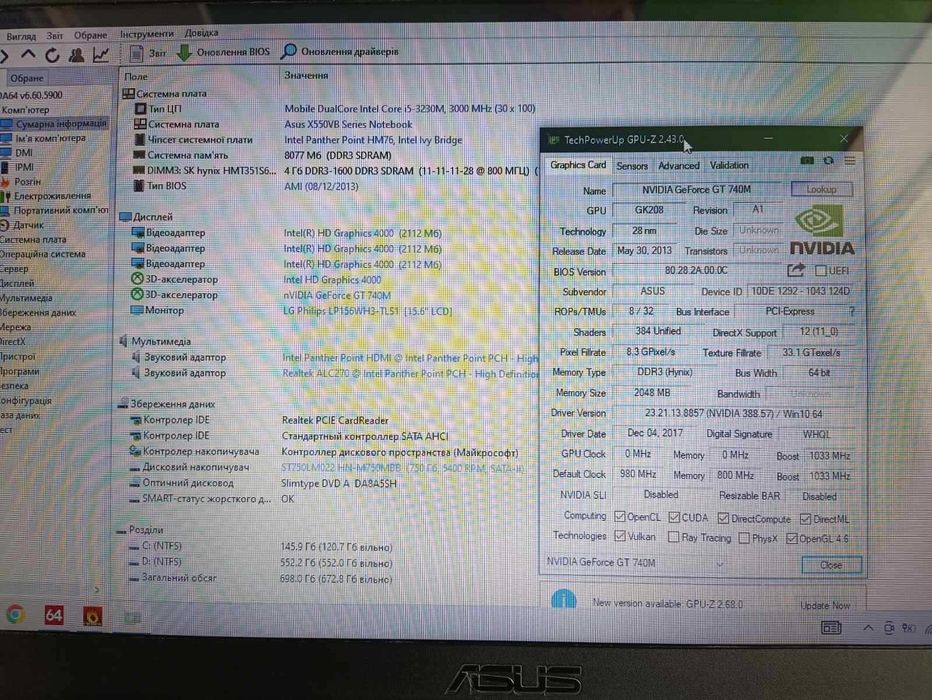This screenshot has height=700, width=932.
Task: Open the Intel HD Graphics 4000 3D-акселератор link
Action: click(x=332, y=279)
